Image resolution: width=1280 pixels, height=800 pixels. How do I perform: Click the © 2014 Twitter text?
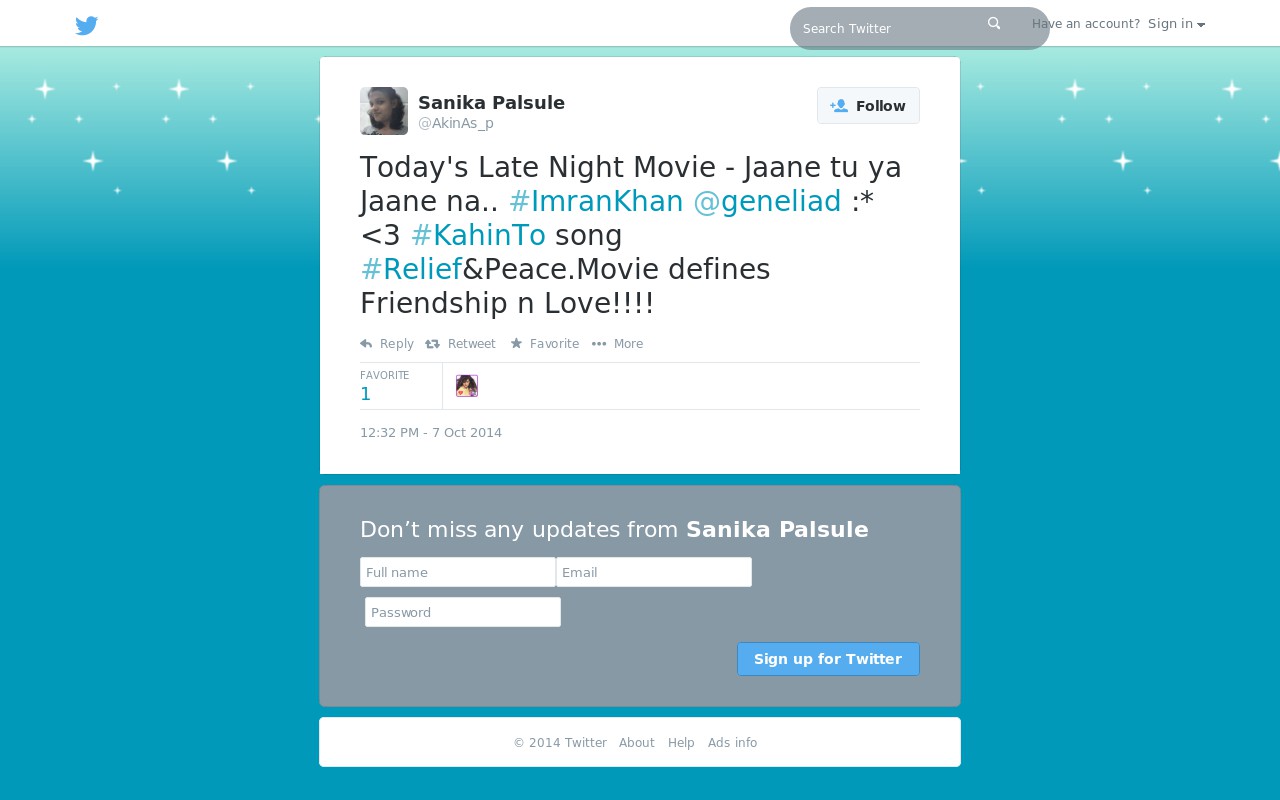click(x=560, y=743)
